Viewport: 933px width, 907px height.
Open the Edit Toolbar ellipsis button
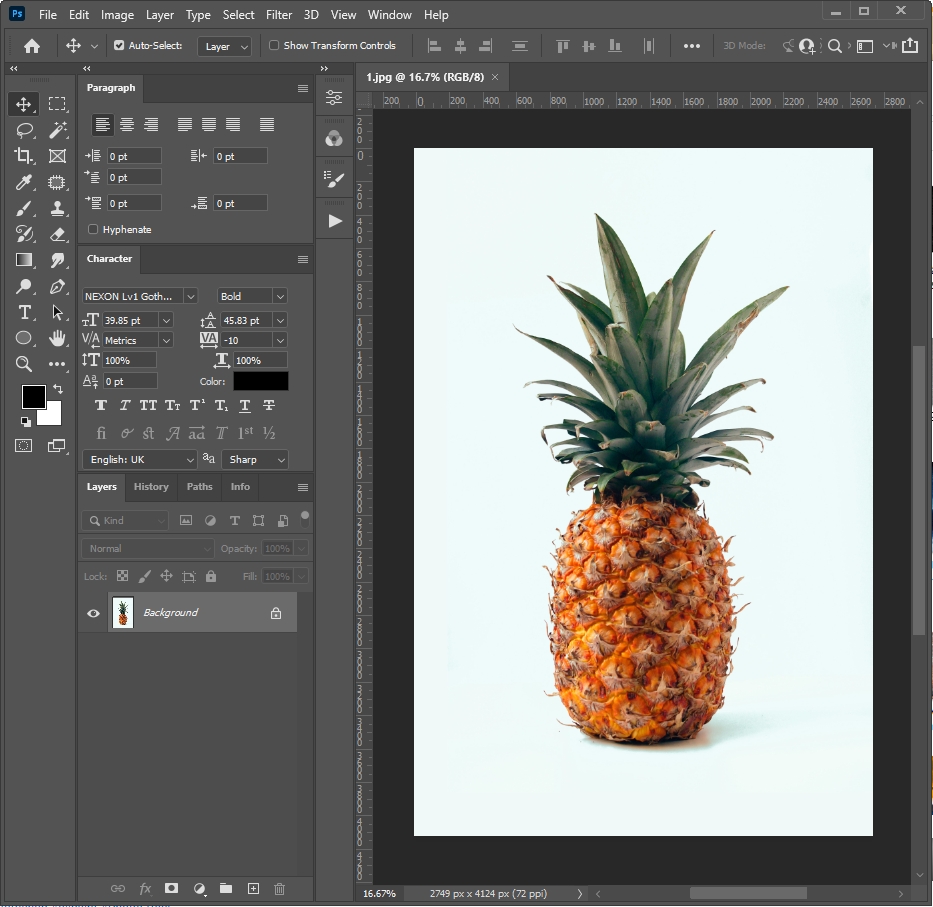click(x=57, y=364)
